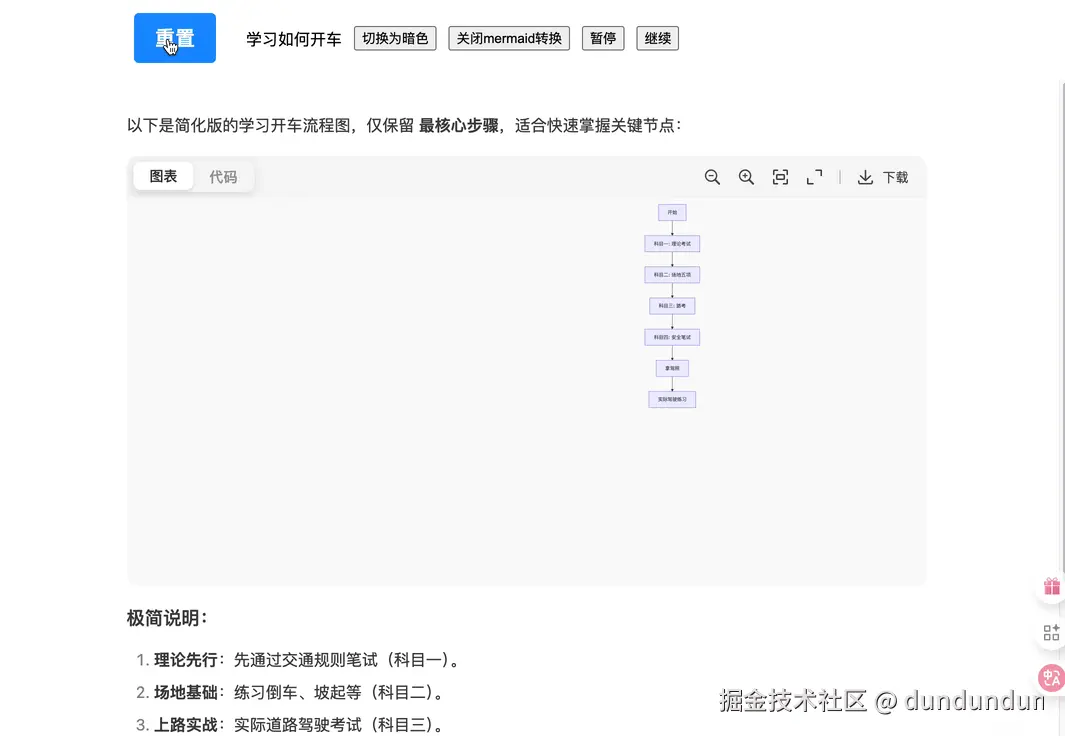Screen dimensions: 1065x736
Task: Click the pink gift icon at right edge
Action: (1051, 586)
